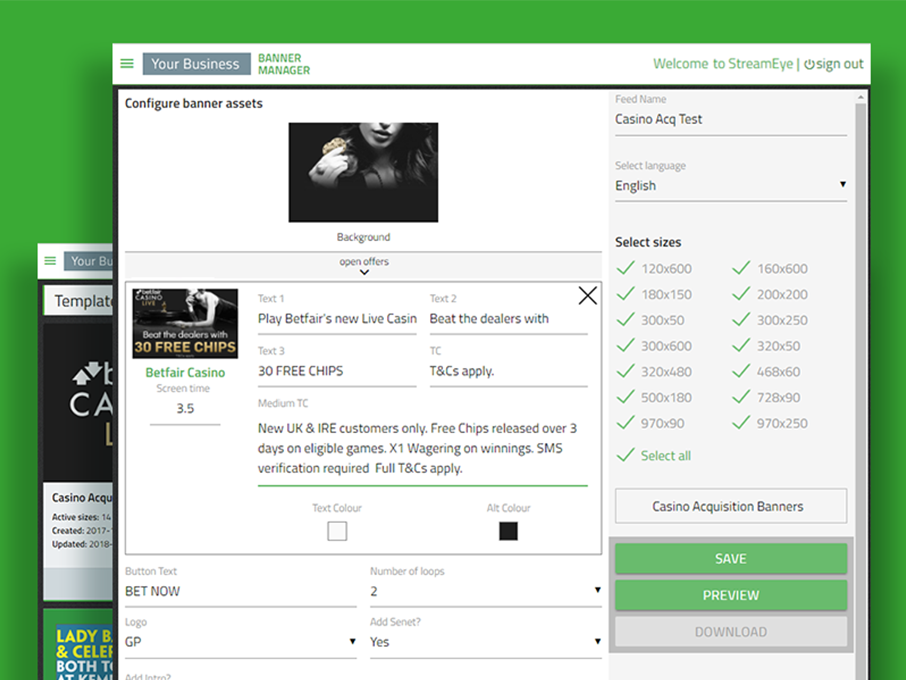This screenshot has height=680, width=906.
Task: Toggle the 320x480 size checkmark
Action: tap(626, 371)
